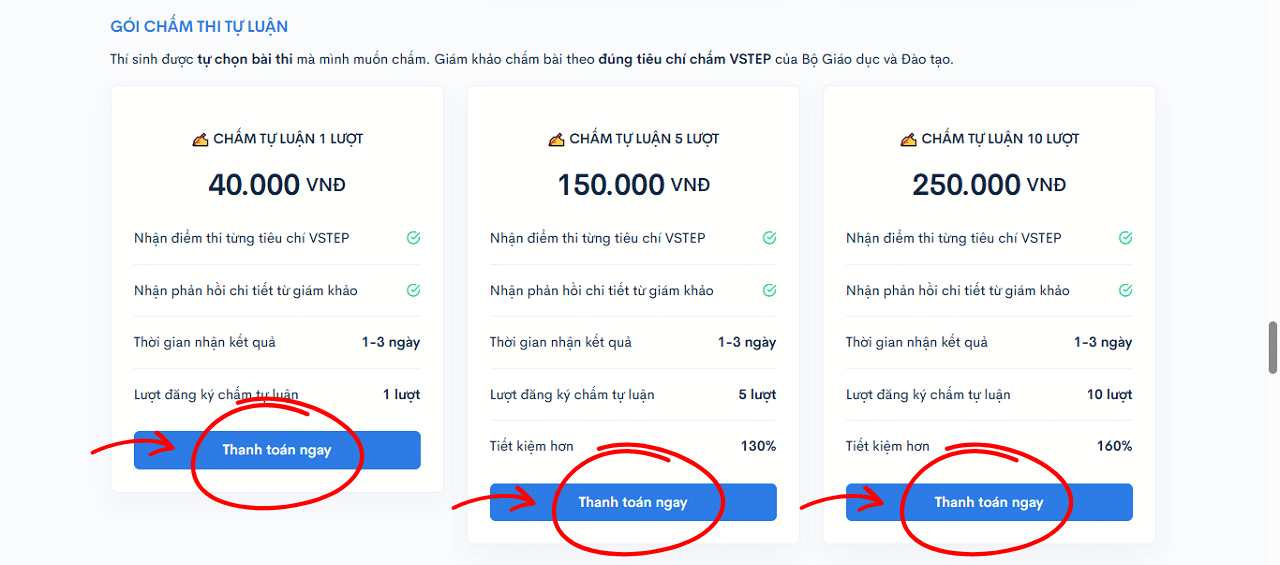Screen dimensions: 1280x565
Task: Click the writing-hand icon beside Chấm tự luận 1 lượt
Action: pos(200,139)
